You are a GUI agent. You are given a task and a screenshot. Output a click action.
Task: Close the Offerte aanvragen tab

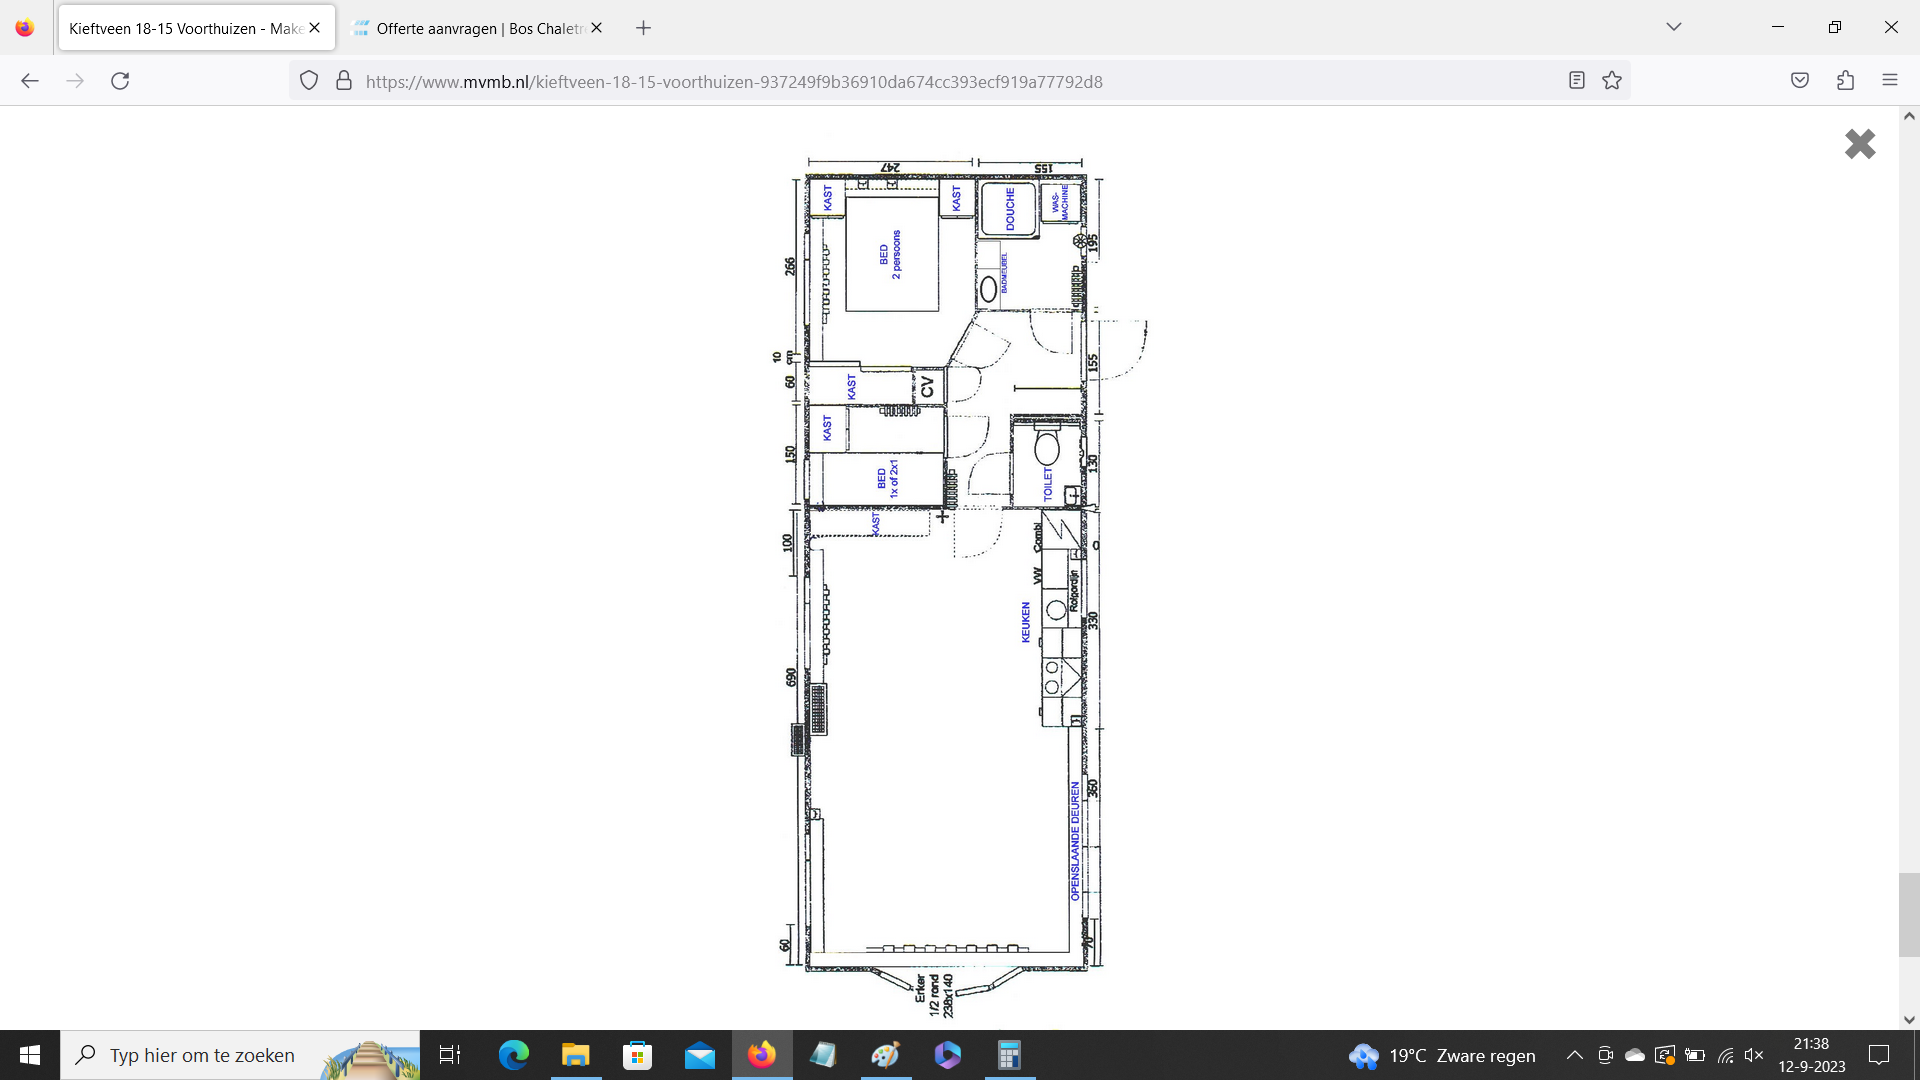[597, 28]
